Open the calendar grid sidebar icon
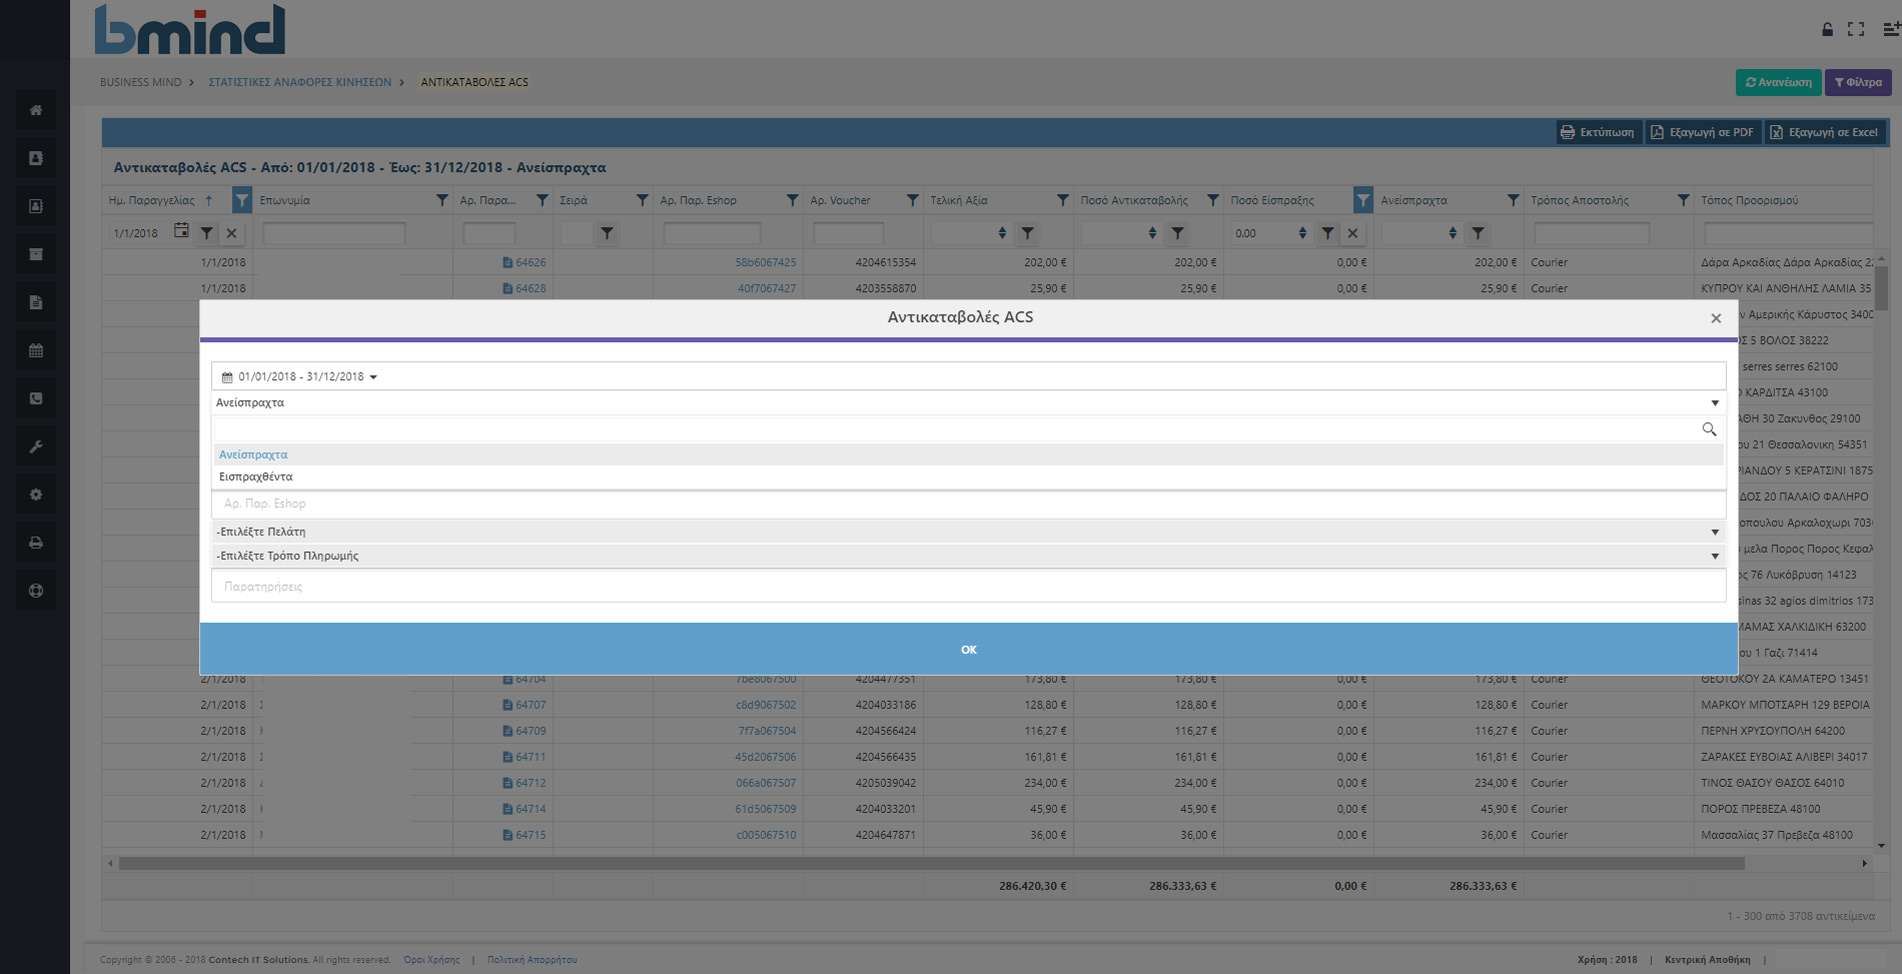This screenshot has width=1902, height=974. (36, 350)
